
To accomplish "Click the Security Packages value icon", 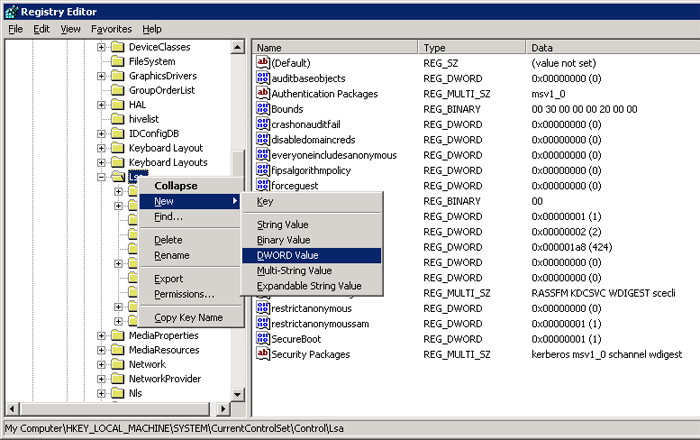I will coord(263,354).
